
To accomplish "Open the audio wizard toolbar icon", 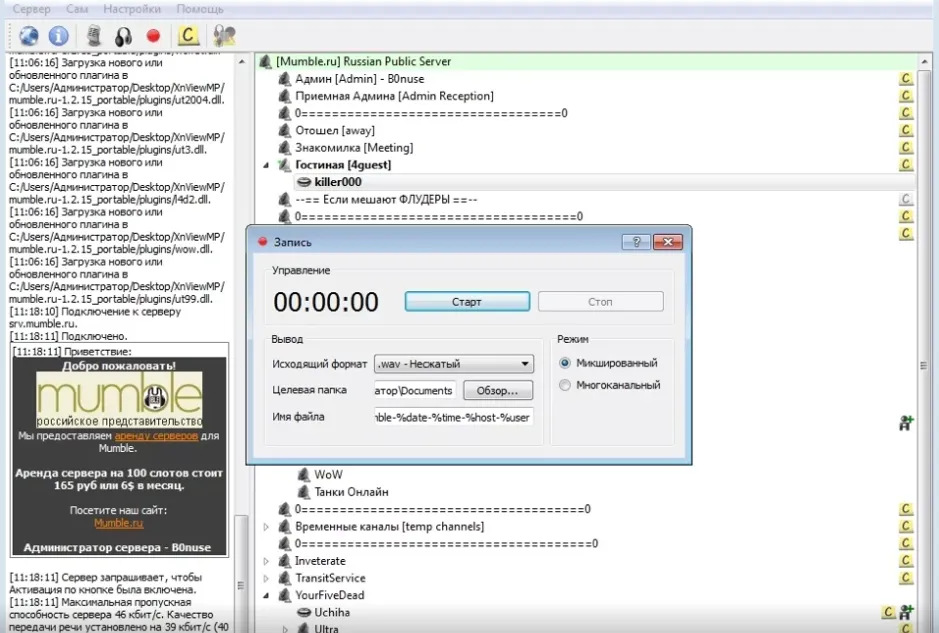I will tap(225, 36).
